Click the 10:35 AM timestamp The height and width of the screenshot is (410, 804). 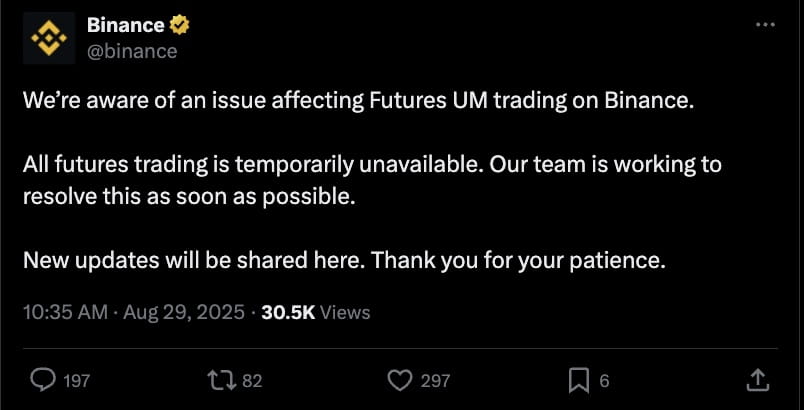(65, 312)
